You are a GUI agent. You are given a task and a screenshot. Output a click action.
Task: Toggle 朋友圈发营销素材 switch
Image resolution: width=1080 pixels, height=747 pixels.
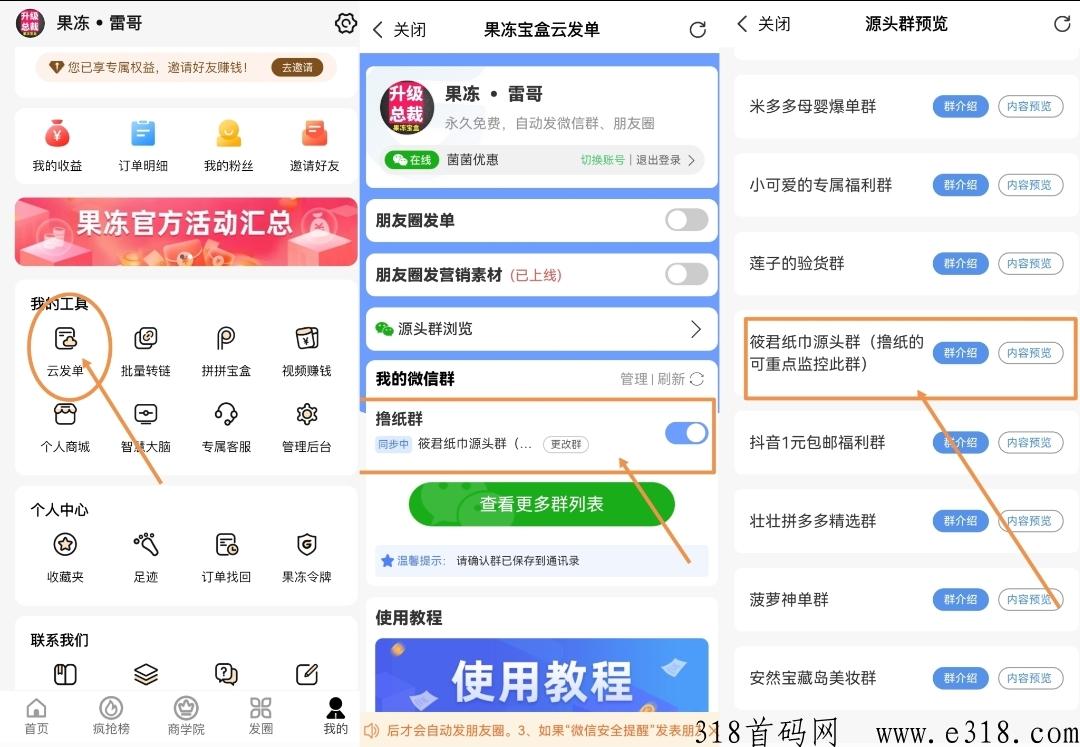pos(686,274)
